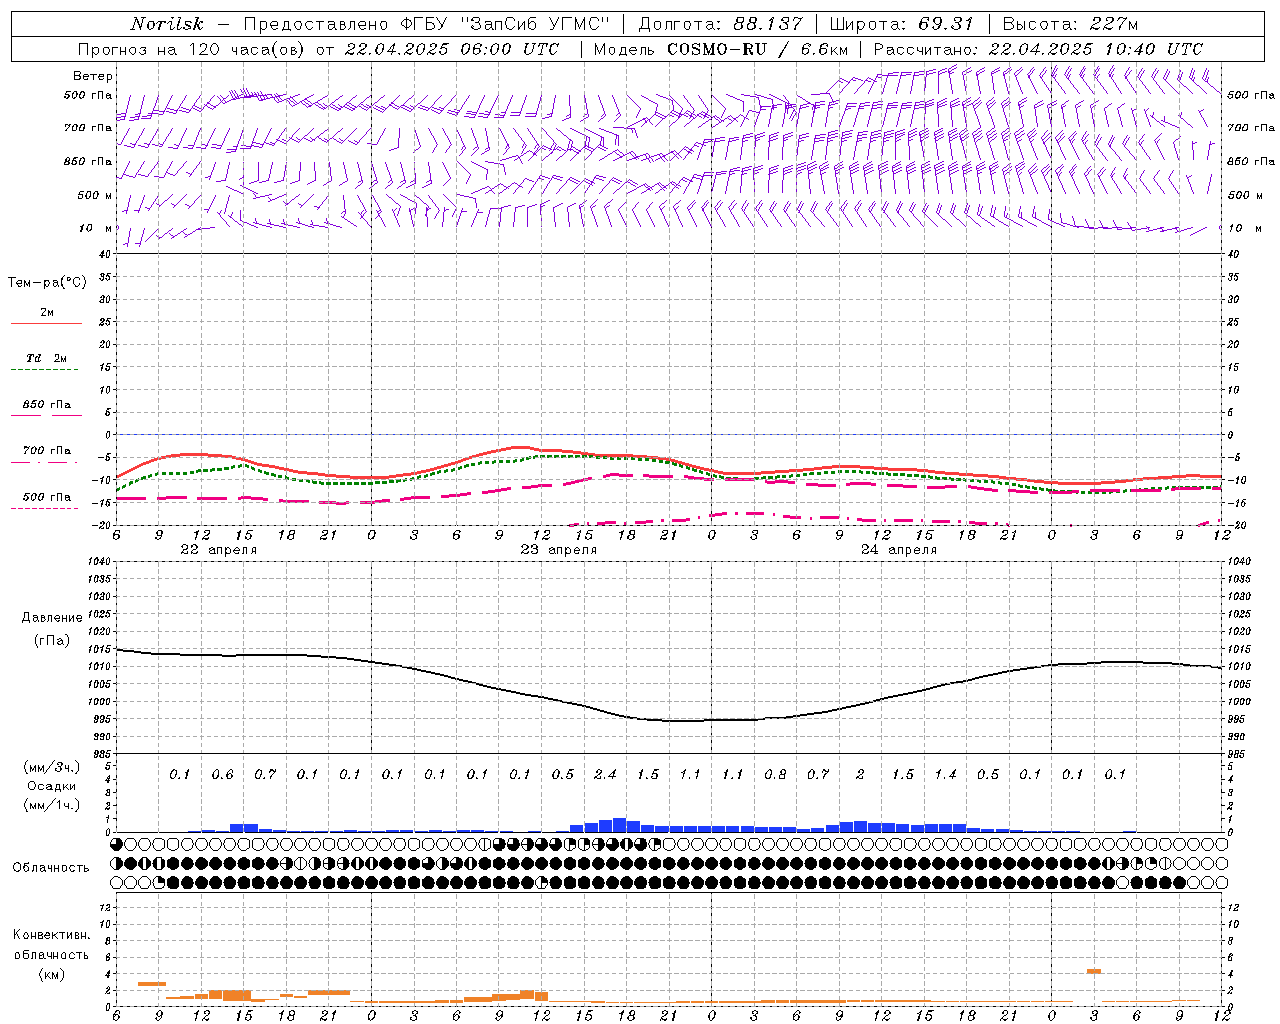Select 'Модель COSMO-RU / 6.6км' text
The height and width of the screenshot is (1024, 1280).
pos(721,49)
